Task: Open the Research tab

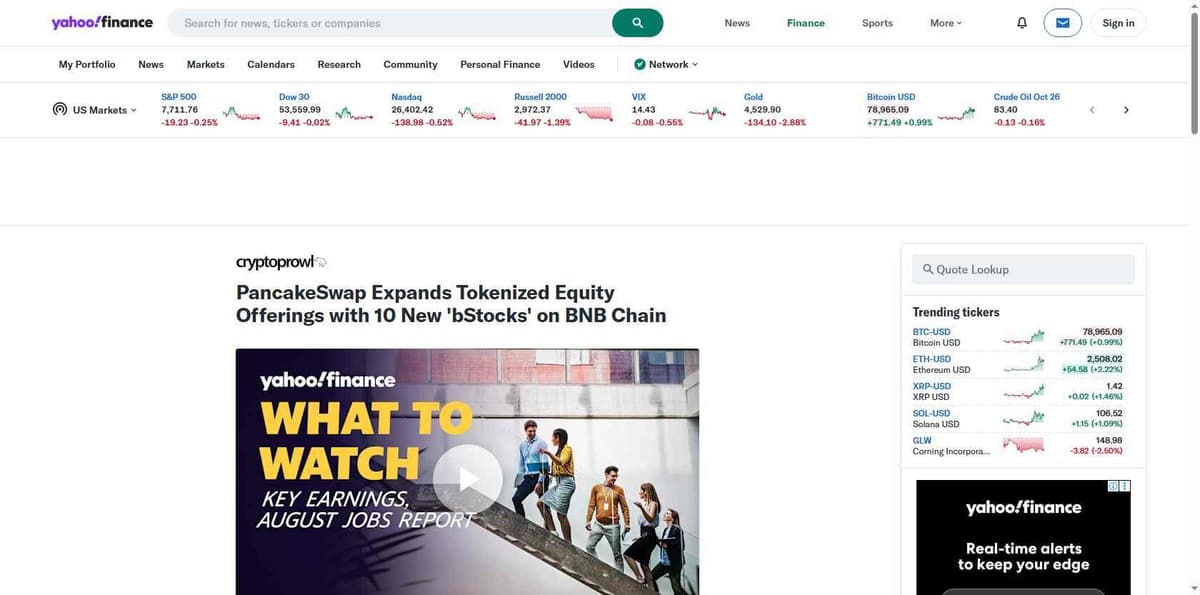Action: [x=339, y=64]
